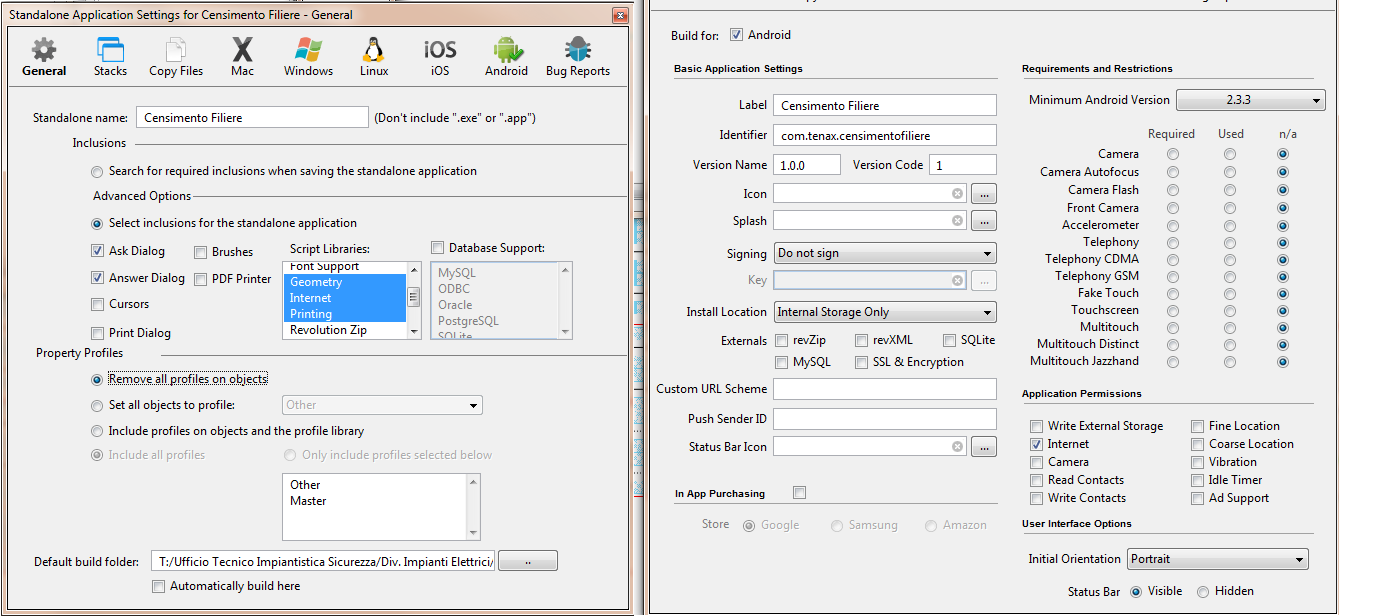Screen dimensions: 1400x616
Task: Open the Stacks settings pane
Action: coord(110,57)
